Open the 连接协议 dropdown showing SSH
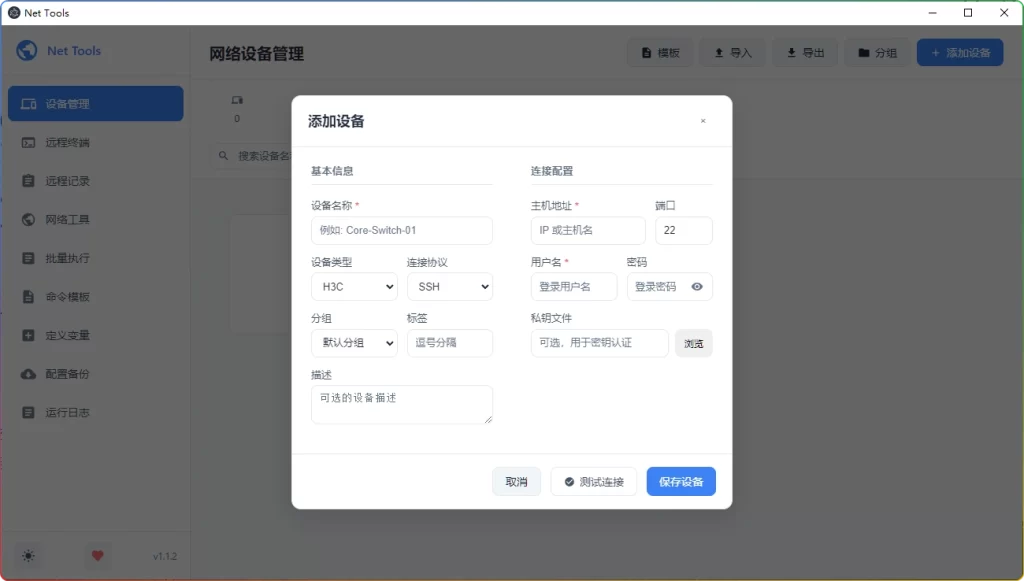 pyautogui.click(x=450, y=287)
